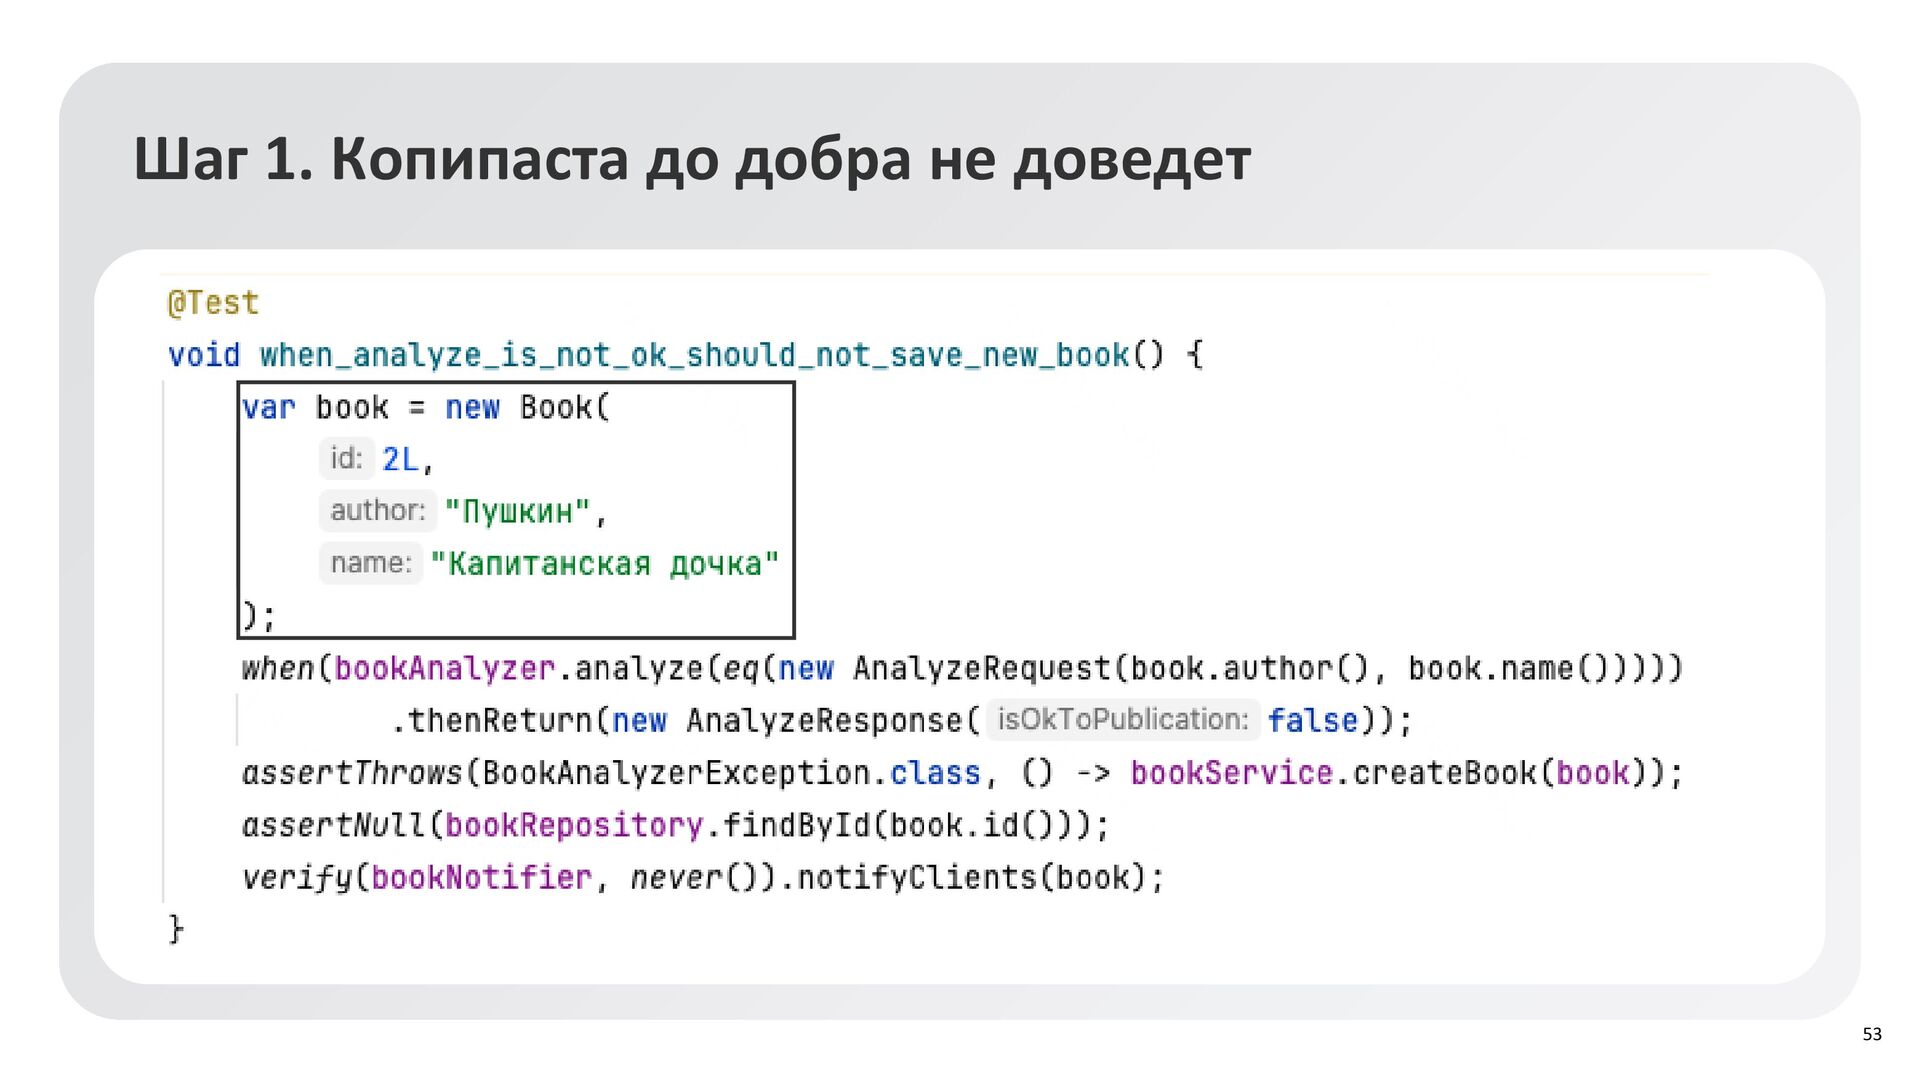Click the "Капитанская дочка" string literal
Screen dimensions: 1920x1082
click(x=604, y=564)
